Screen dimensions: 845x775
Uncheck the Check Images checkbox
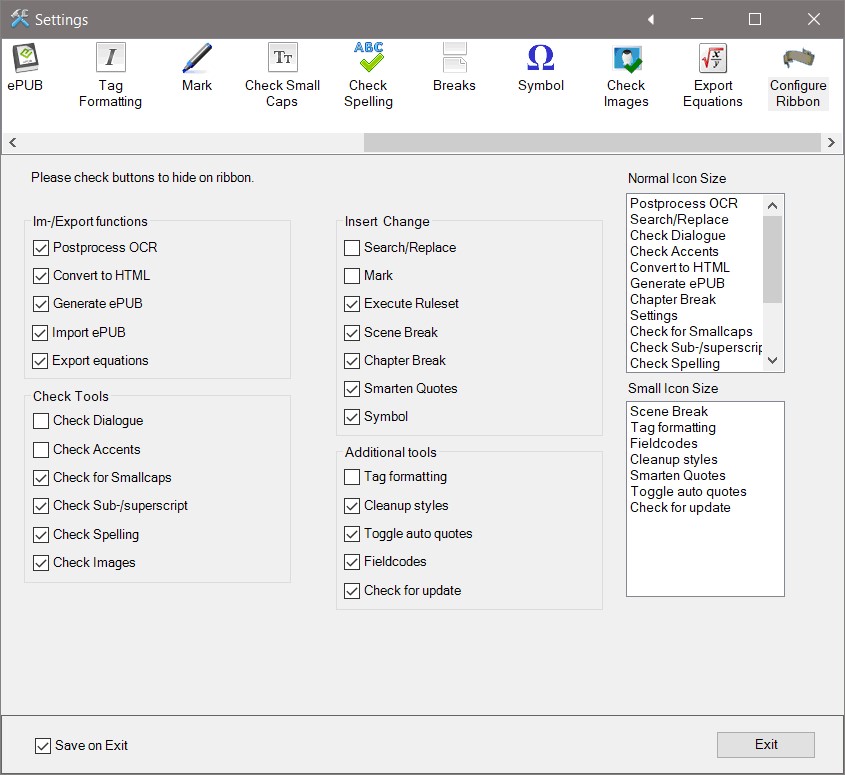tap(40, 563)
